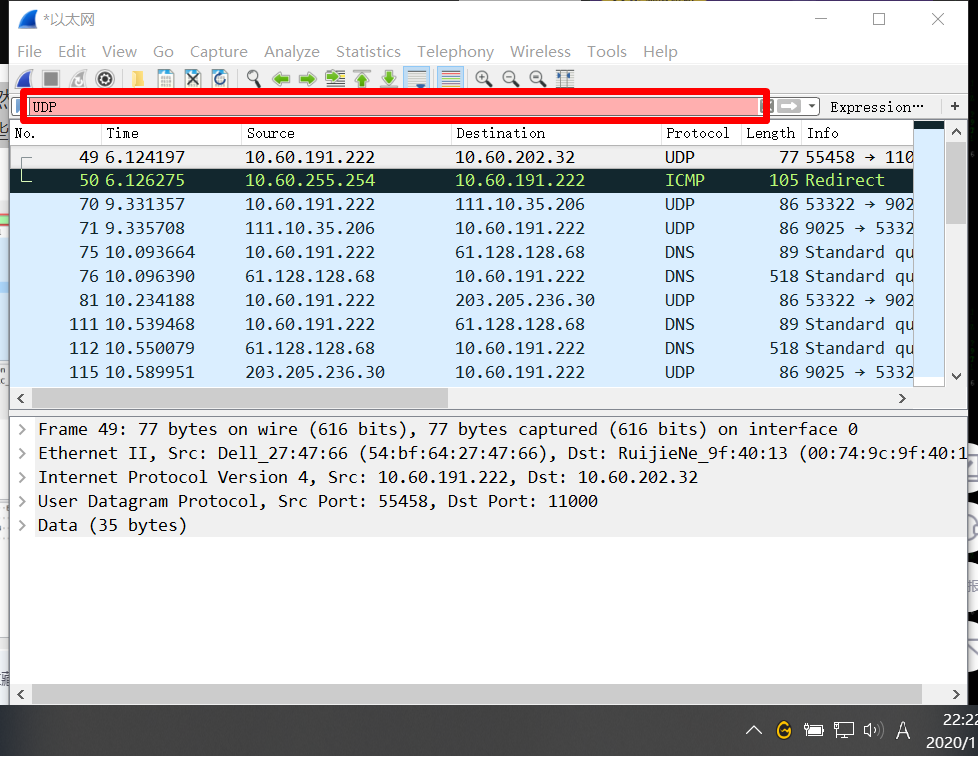
Task: Sort packets by the No. column
Action: (x=56, y=133)
